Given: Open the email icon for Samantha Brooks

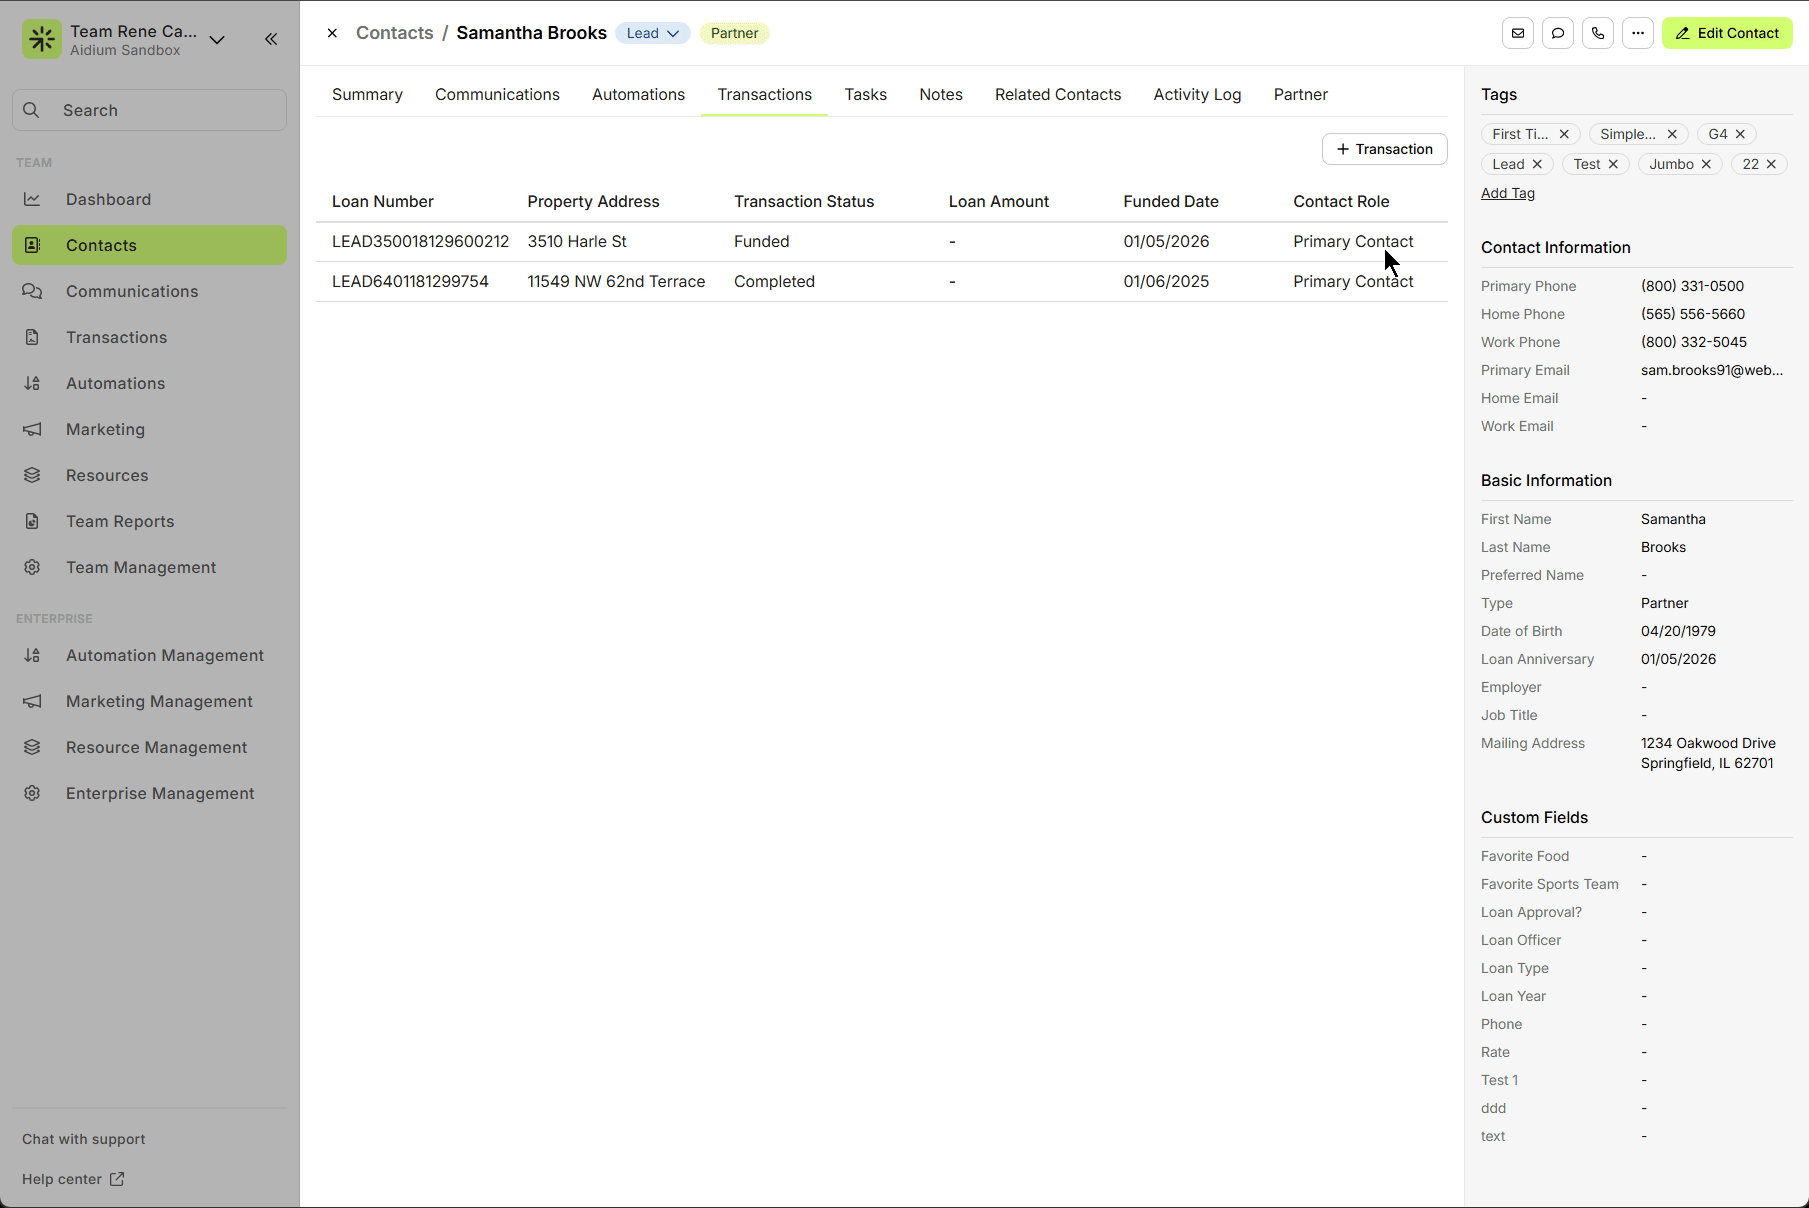Looking at the screenshot, I should coord(1517,33).
